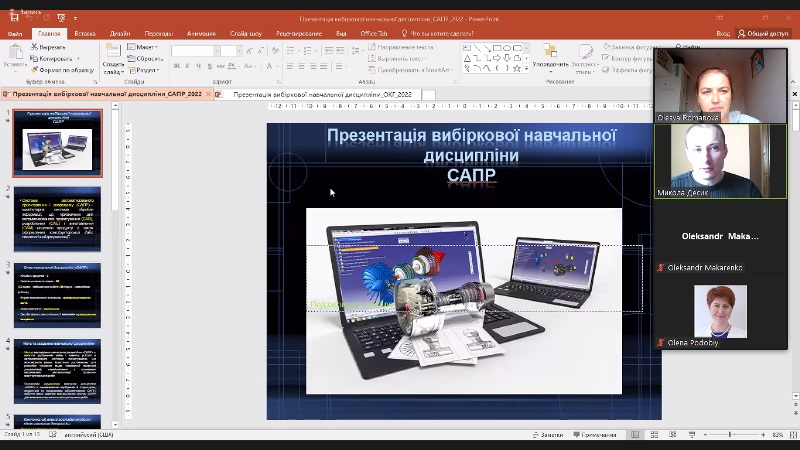Expand the shapes gallery more arrow
Screen dimensions: 800x450
527,68
